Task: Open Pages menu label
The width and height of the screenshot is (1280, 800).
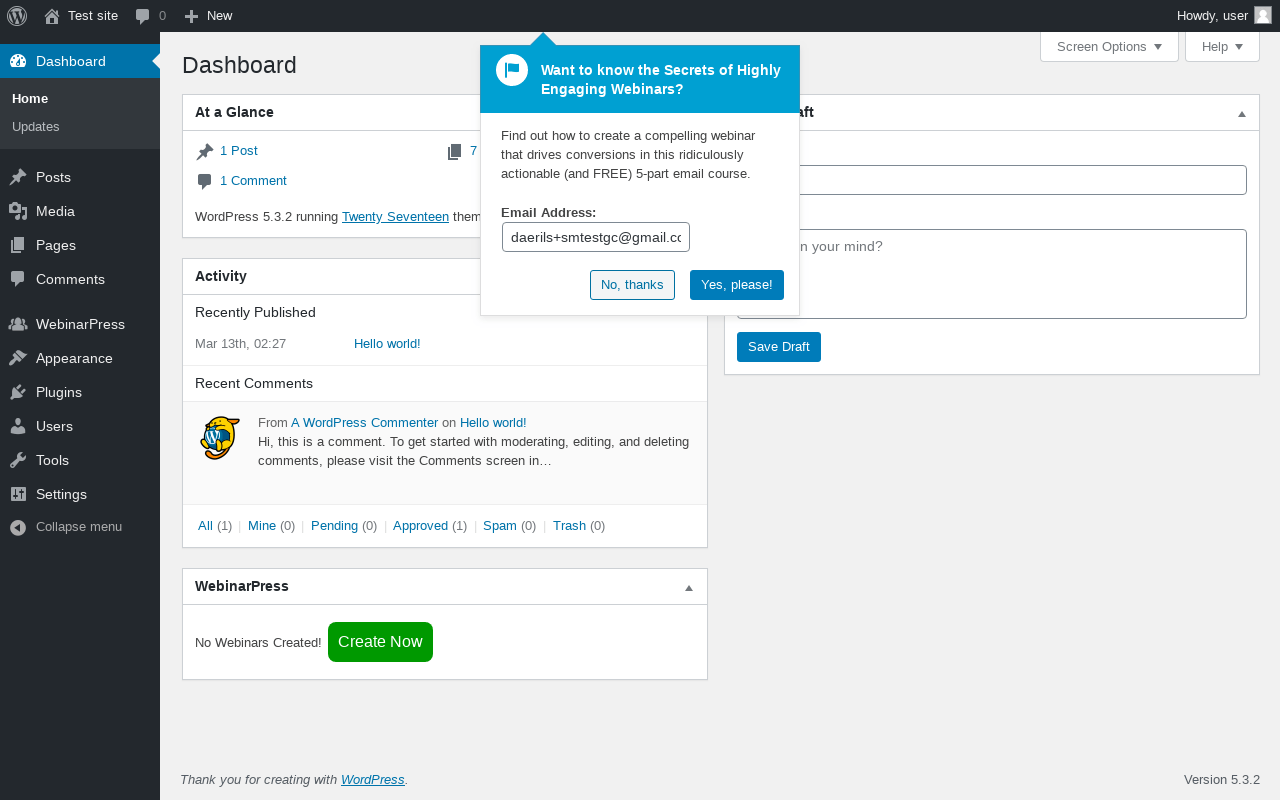Action: [56, 245]
